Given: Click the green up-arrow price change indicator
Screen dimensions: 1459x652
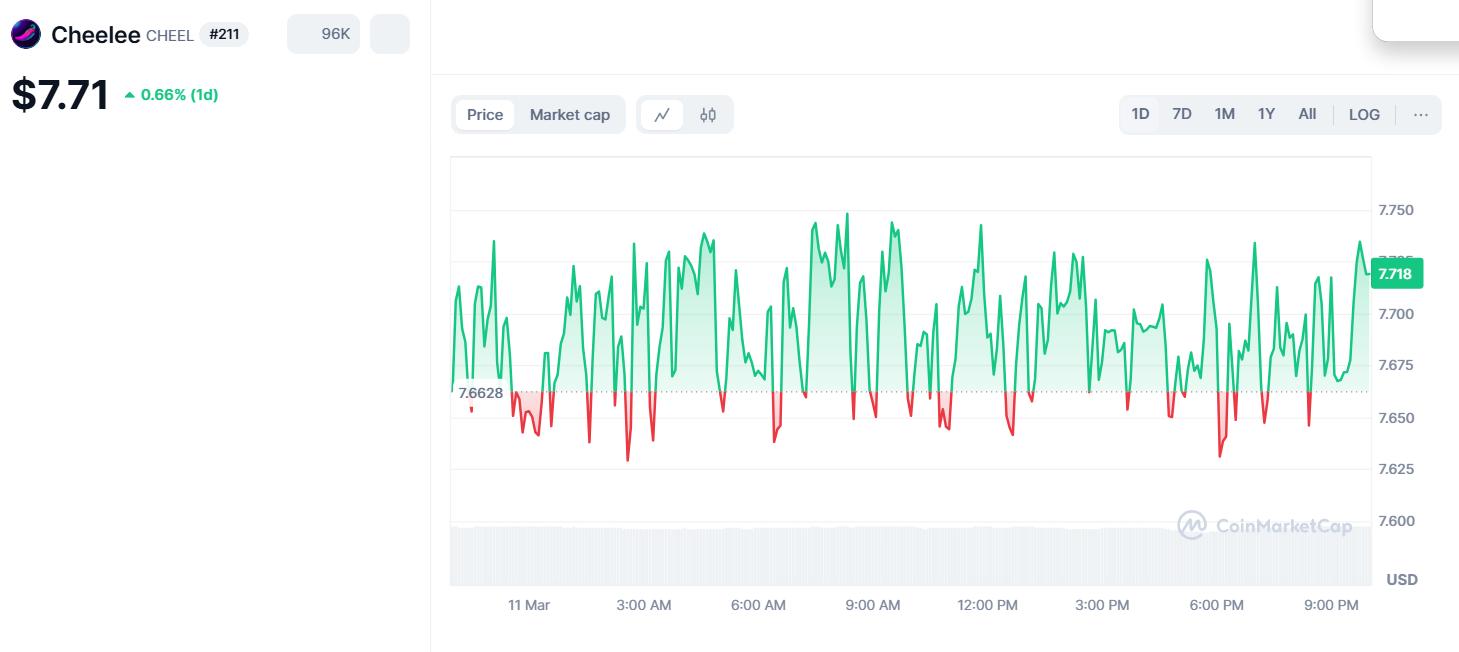Looking at the screenshot, I should coord(129,95).
